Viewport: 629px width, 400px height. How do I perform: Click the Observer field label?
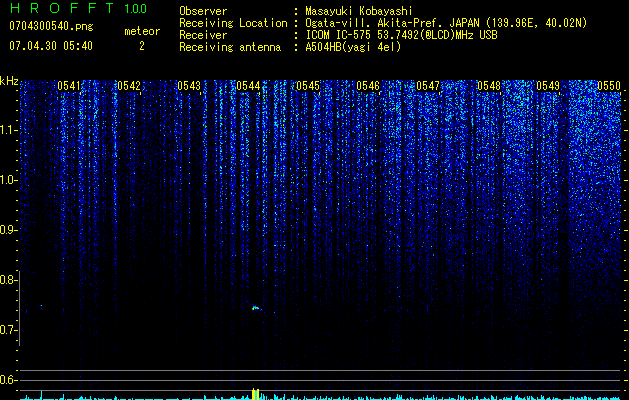[203, 11]
